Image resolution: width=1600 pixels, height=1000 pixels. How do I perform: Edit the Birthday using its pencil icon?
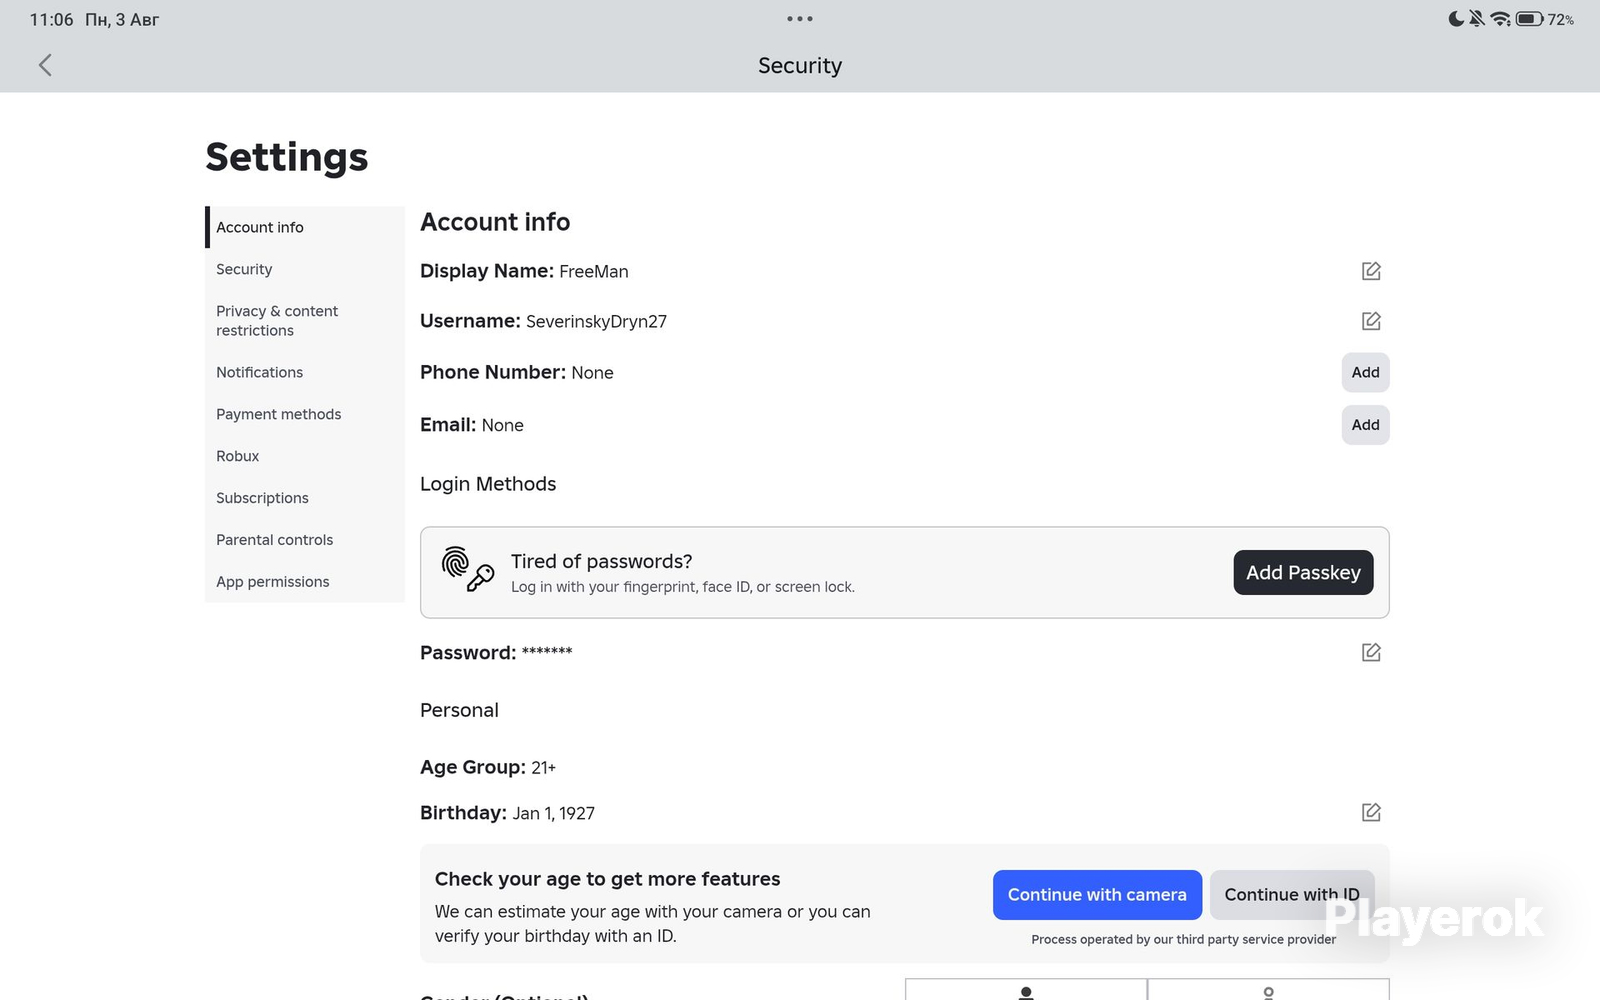1371,812
